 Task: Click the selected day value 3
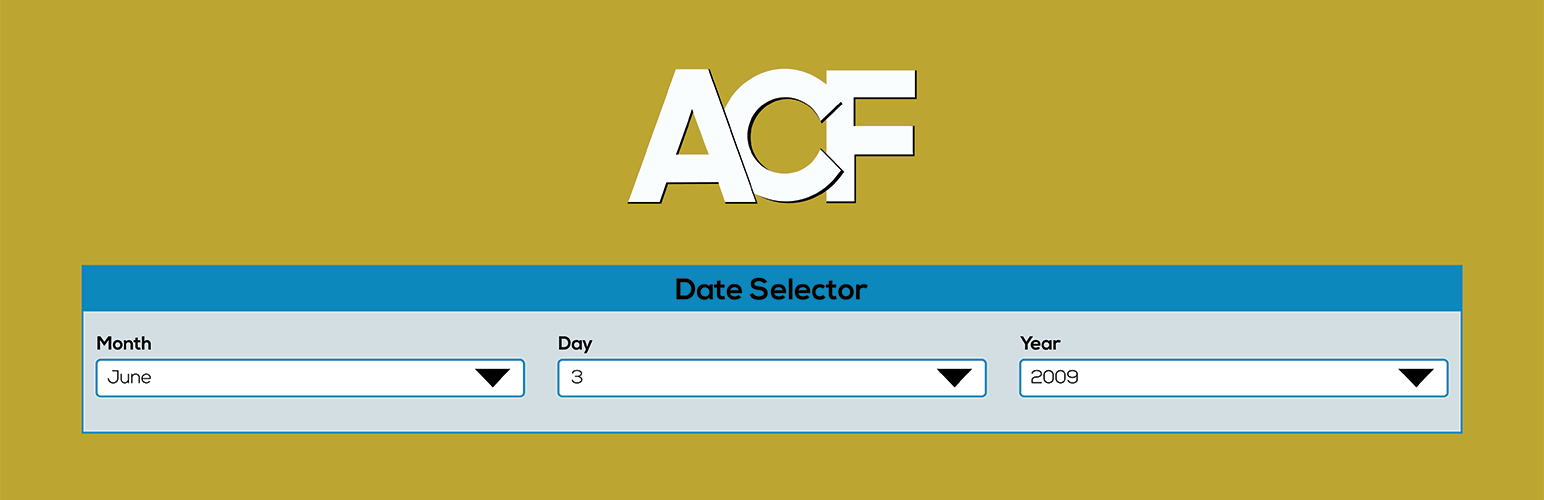click(x=576, y=378)
